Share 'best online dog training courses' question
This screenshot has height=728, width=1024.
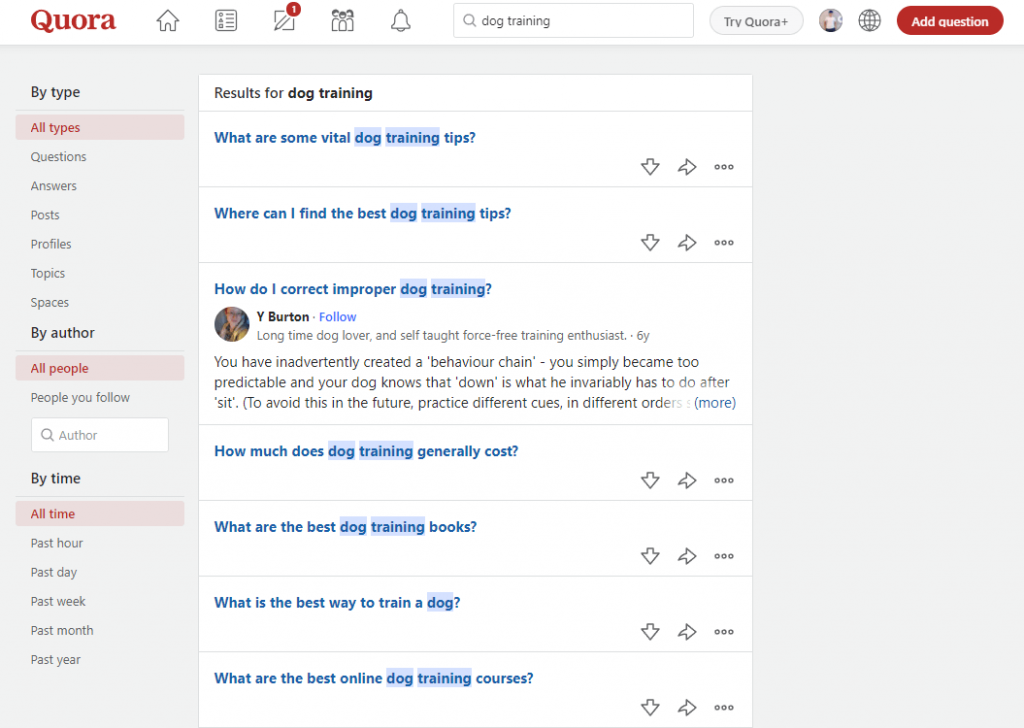687,707
